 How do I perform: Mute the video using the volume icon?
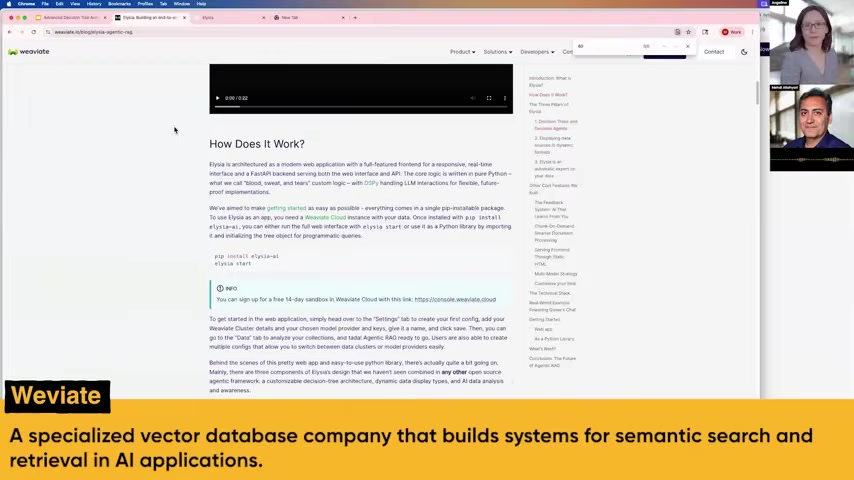pos(473,98)
